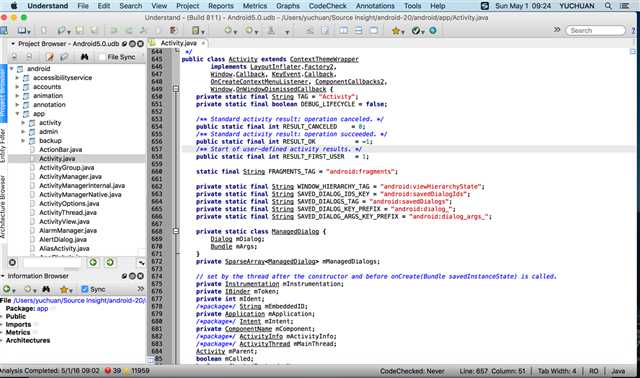Screen dimensions: 640x378
Task: Collapse the code fold at line 649
Action: pos(176,89)
